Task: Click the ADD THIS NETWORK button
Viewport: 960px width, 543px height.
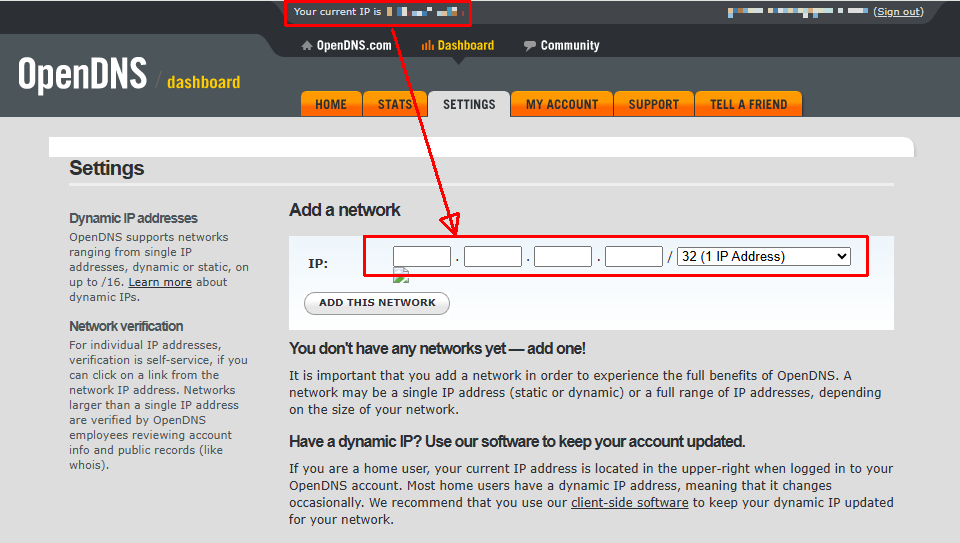Action: pyautogui.click(x=377, y=303)
